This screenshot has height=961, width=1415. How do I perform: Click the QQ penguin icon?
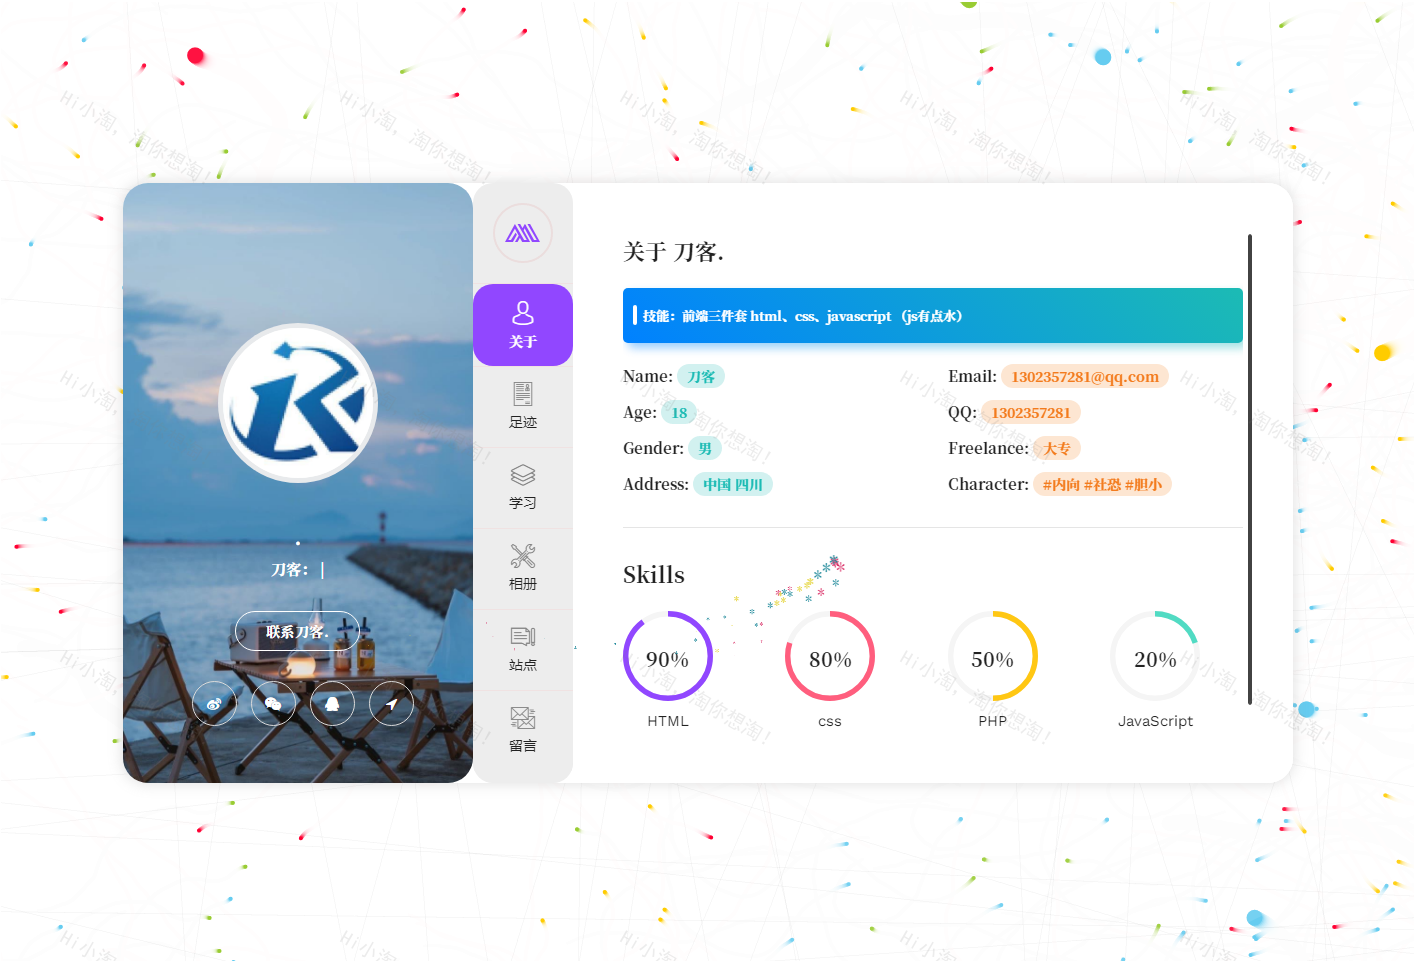coord(332,704)
